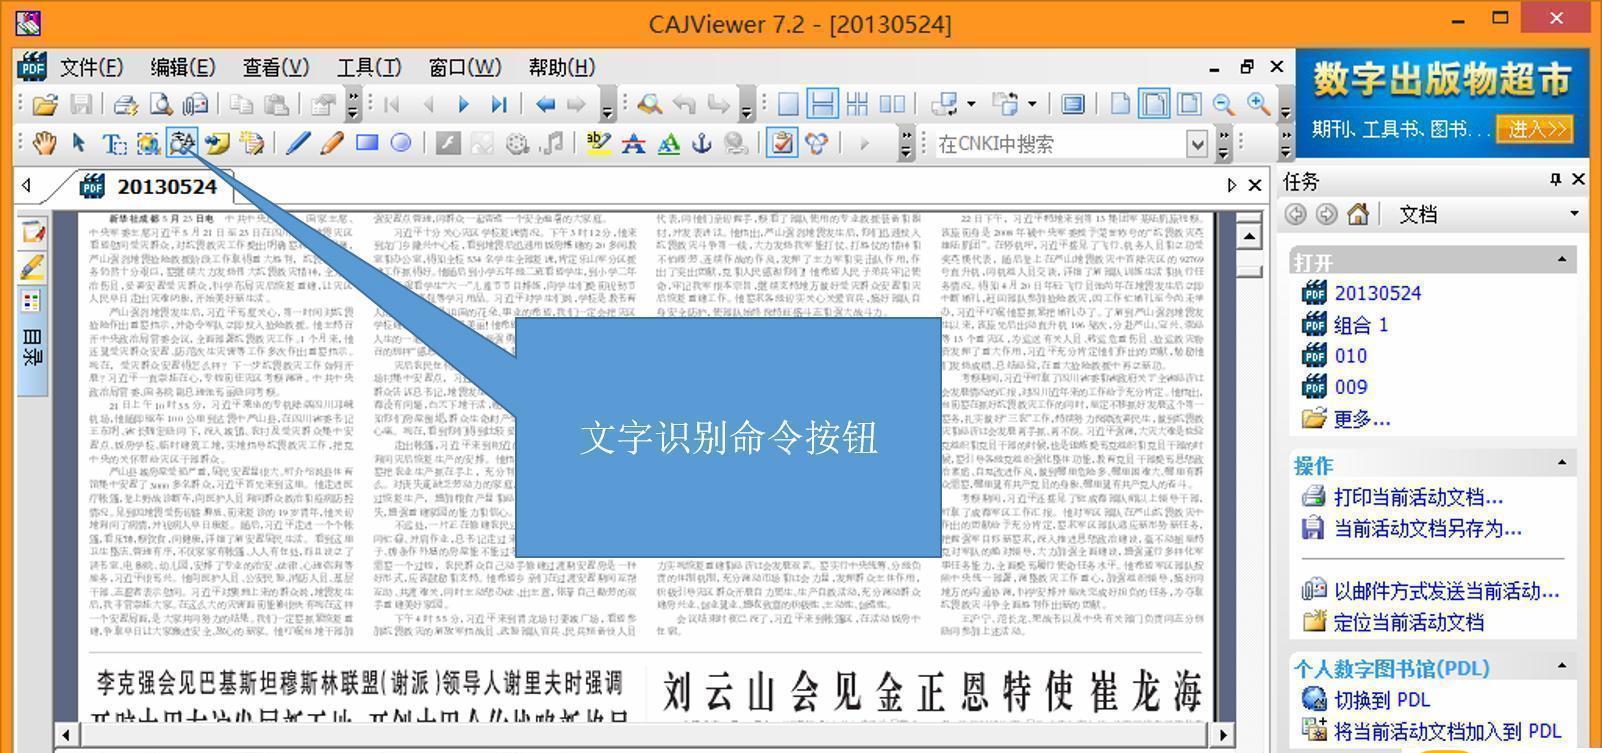Choose the Select Text tool
Image resolution: width=1602 pixels, height=753 pixels.
(x=114, y=144)
